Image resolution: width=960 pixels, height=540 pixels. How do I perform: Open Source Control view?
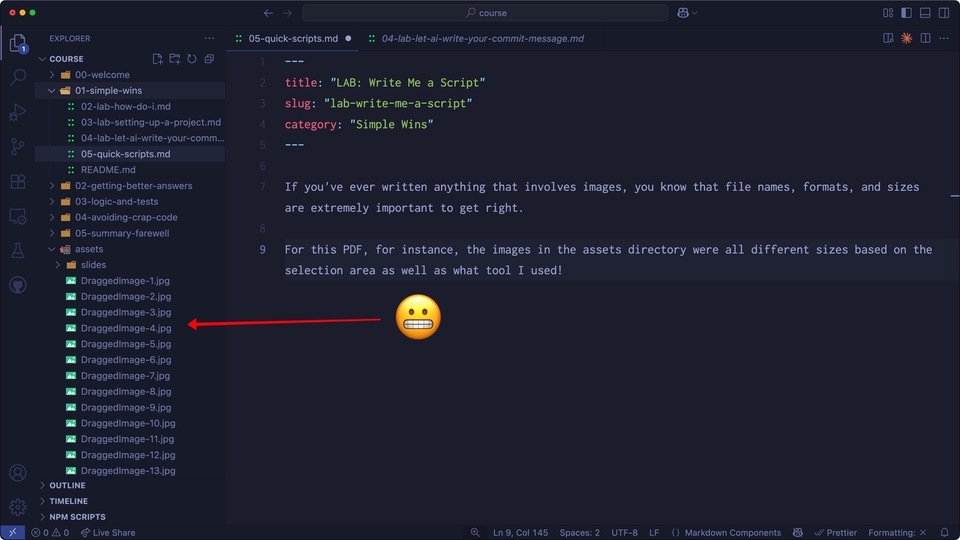pyautogui.click(x=18, y=146)
